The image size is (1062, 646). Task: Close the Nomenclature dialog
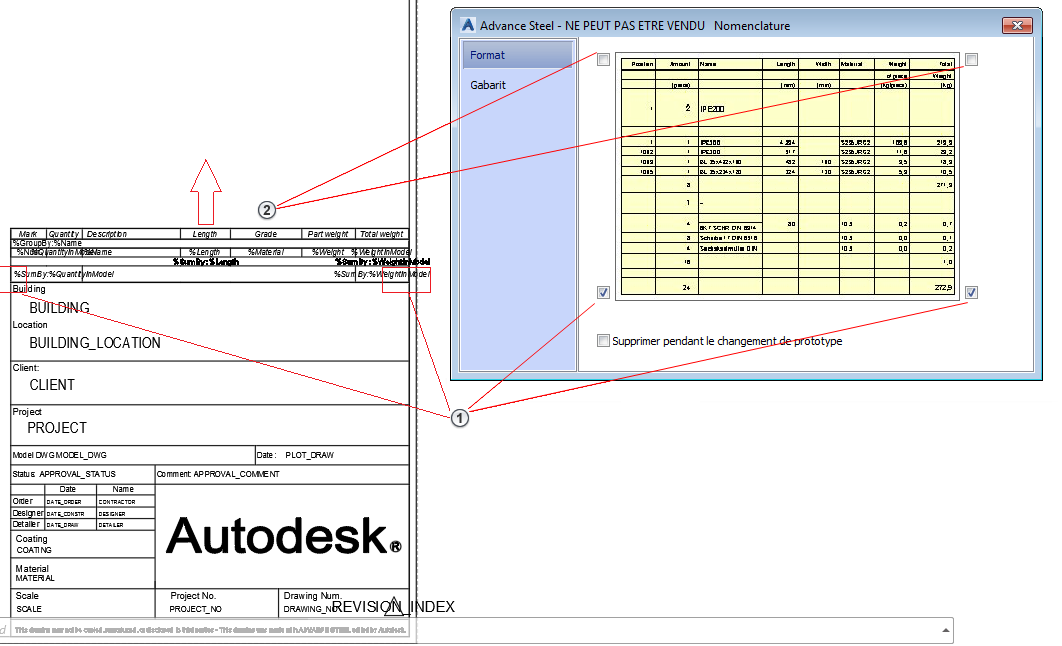pos(1017,26)
